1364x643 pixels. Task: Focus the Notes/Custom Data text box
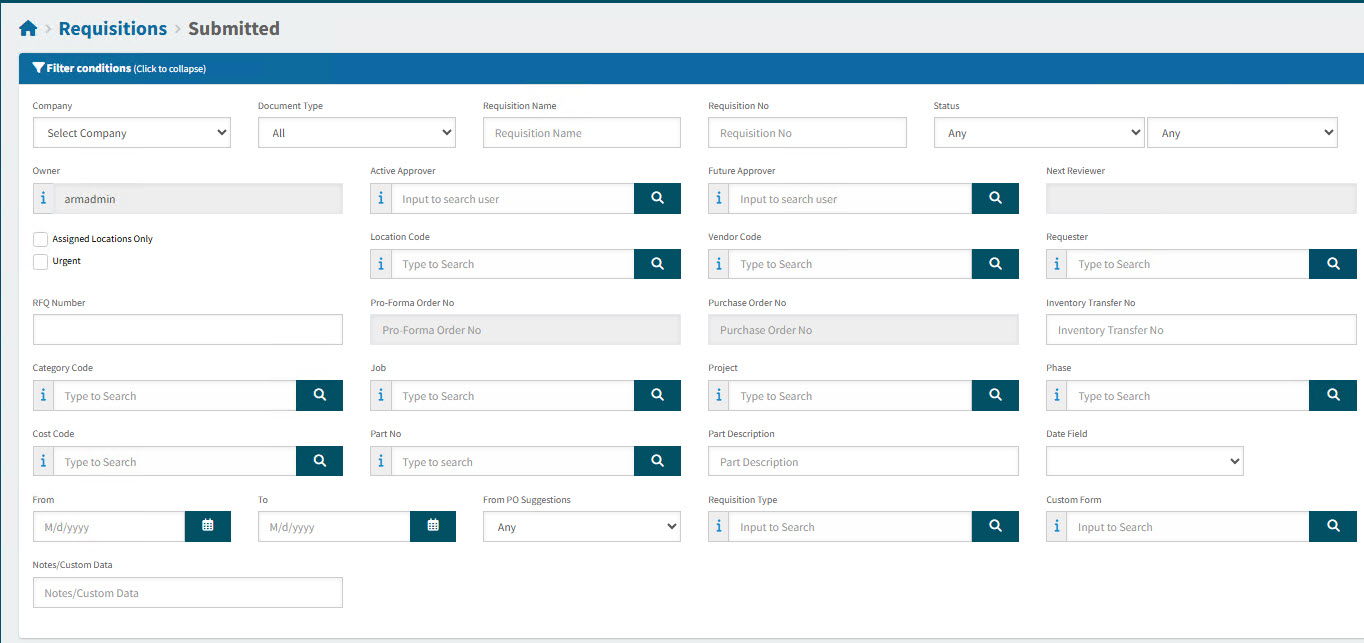pos(187,593)
